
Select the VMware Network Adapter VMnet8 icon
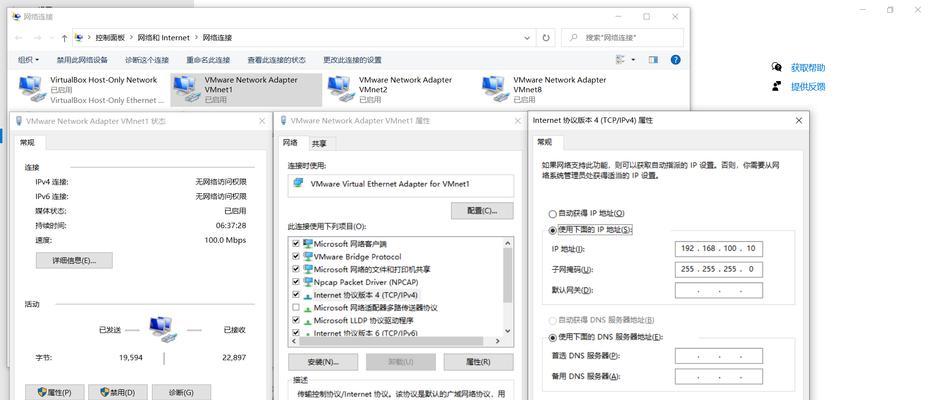tap(494, 89)
